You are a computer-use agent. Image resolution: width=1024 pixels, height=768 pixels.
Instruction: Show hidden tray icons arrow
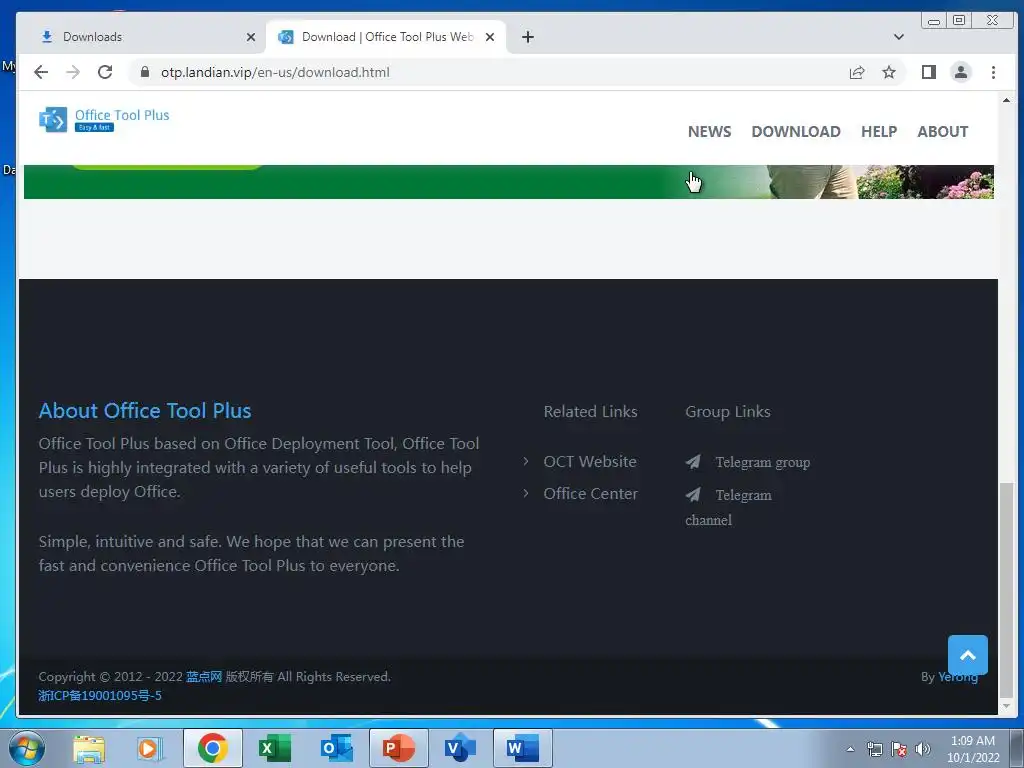coord(850,749)
